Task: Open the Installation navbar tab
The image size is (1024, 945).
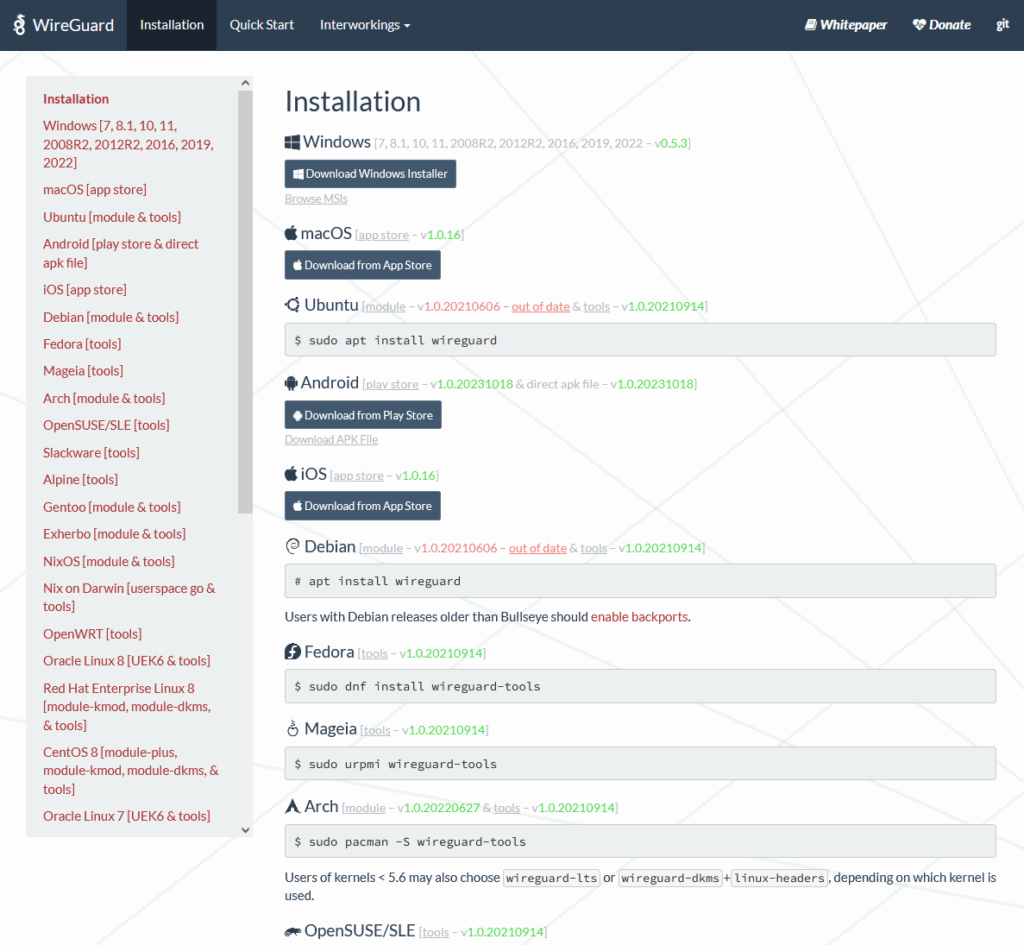Action: point(172,25)
